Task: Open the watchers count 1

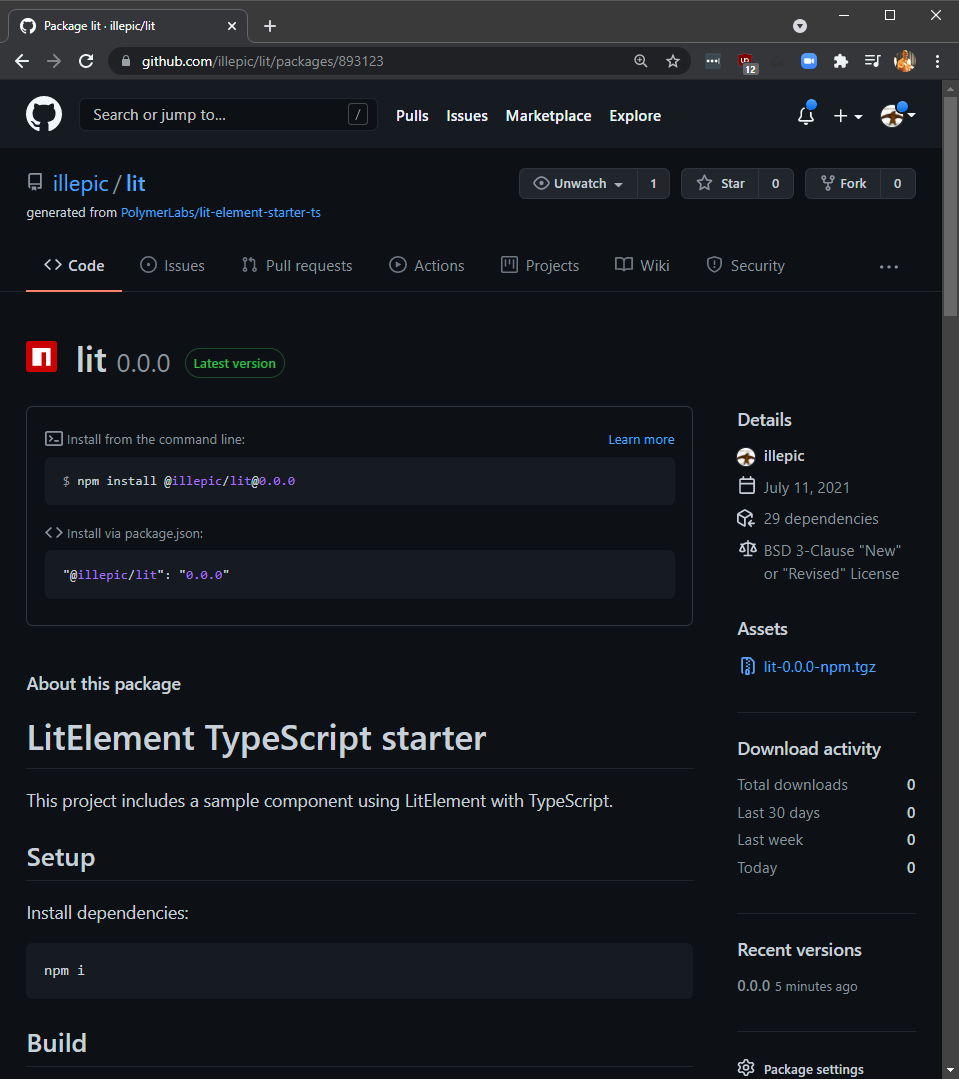Action: (654, 184)
